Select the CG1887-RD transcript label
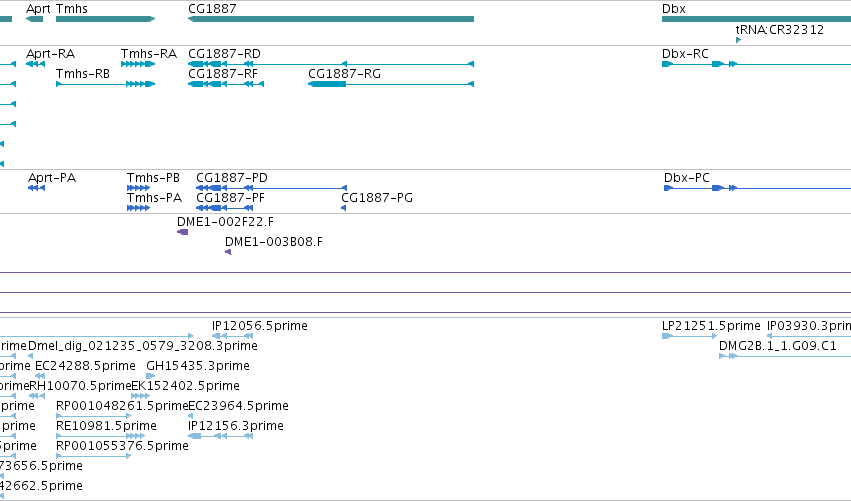The image size is (851, 501). pyautogui.click(x=224, y=54)
